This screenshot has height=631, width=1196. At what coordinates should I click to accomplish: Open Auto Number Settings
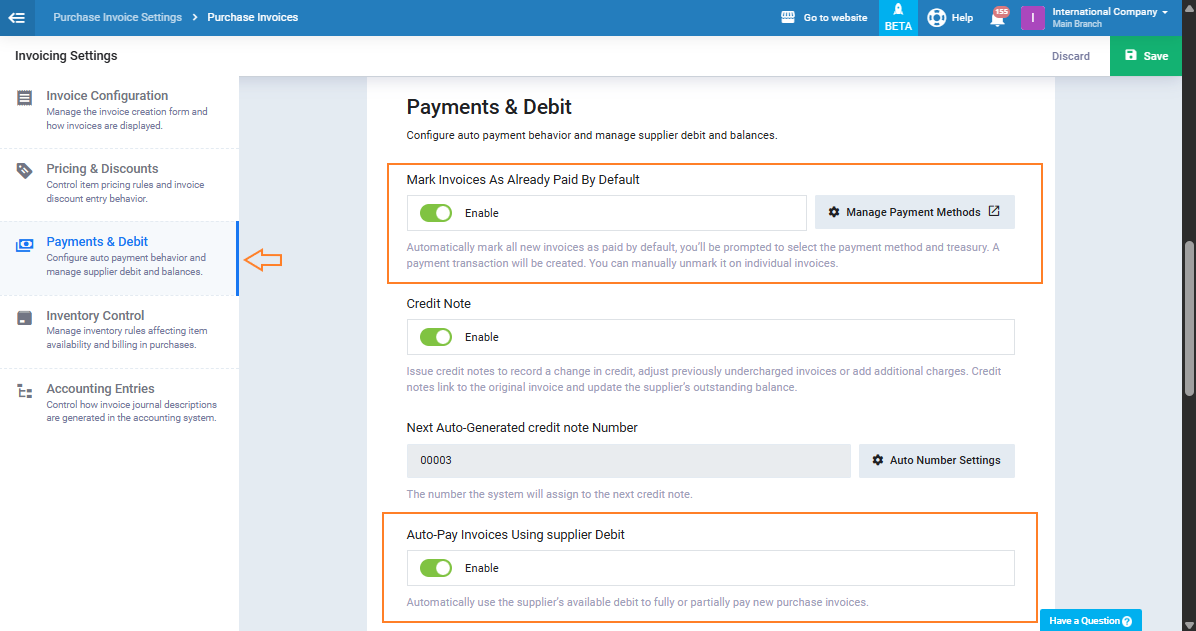coord(936,460)
